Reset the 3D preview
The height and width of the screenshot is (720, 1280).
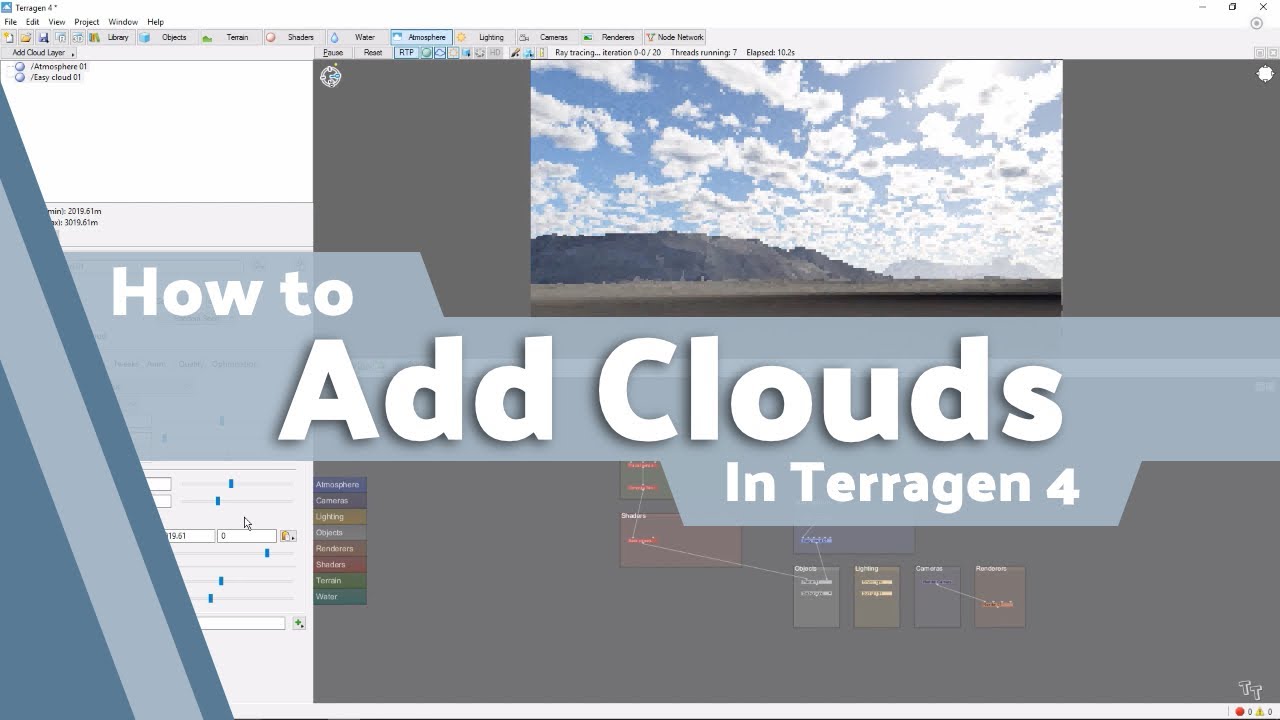(373, 52)
